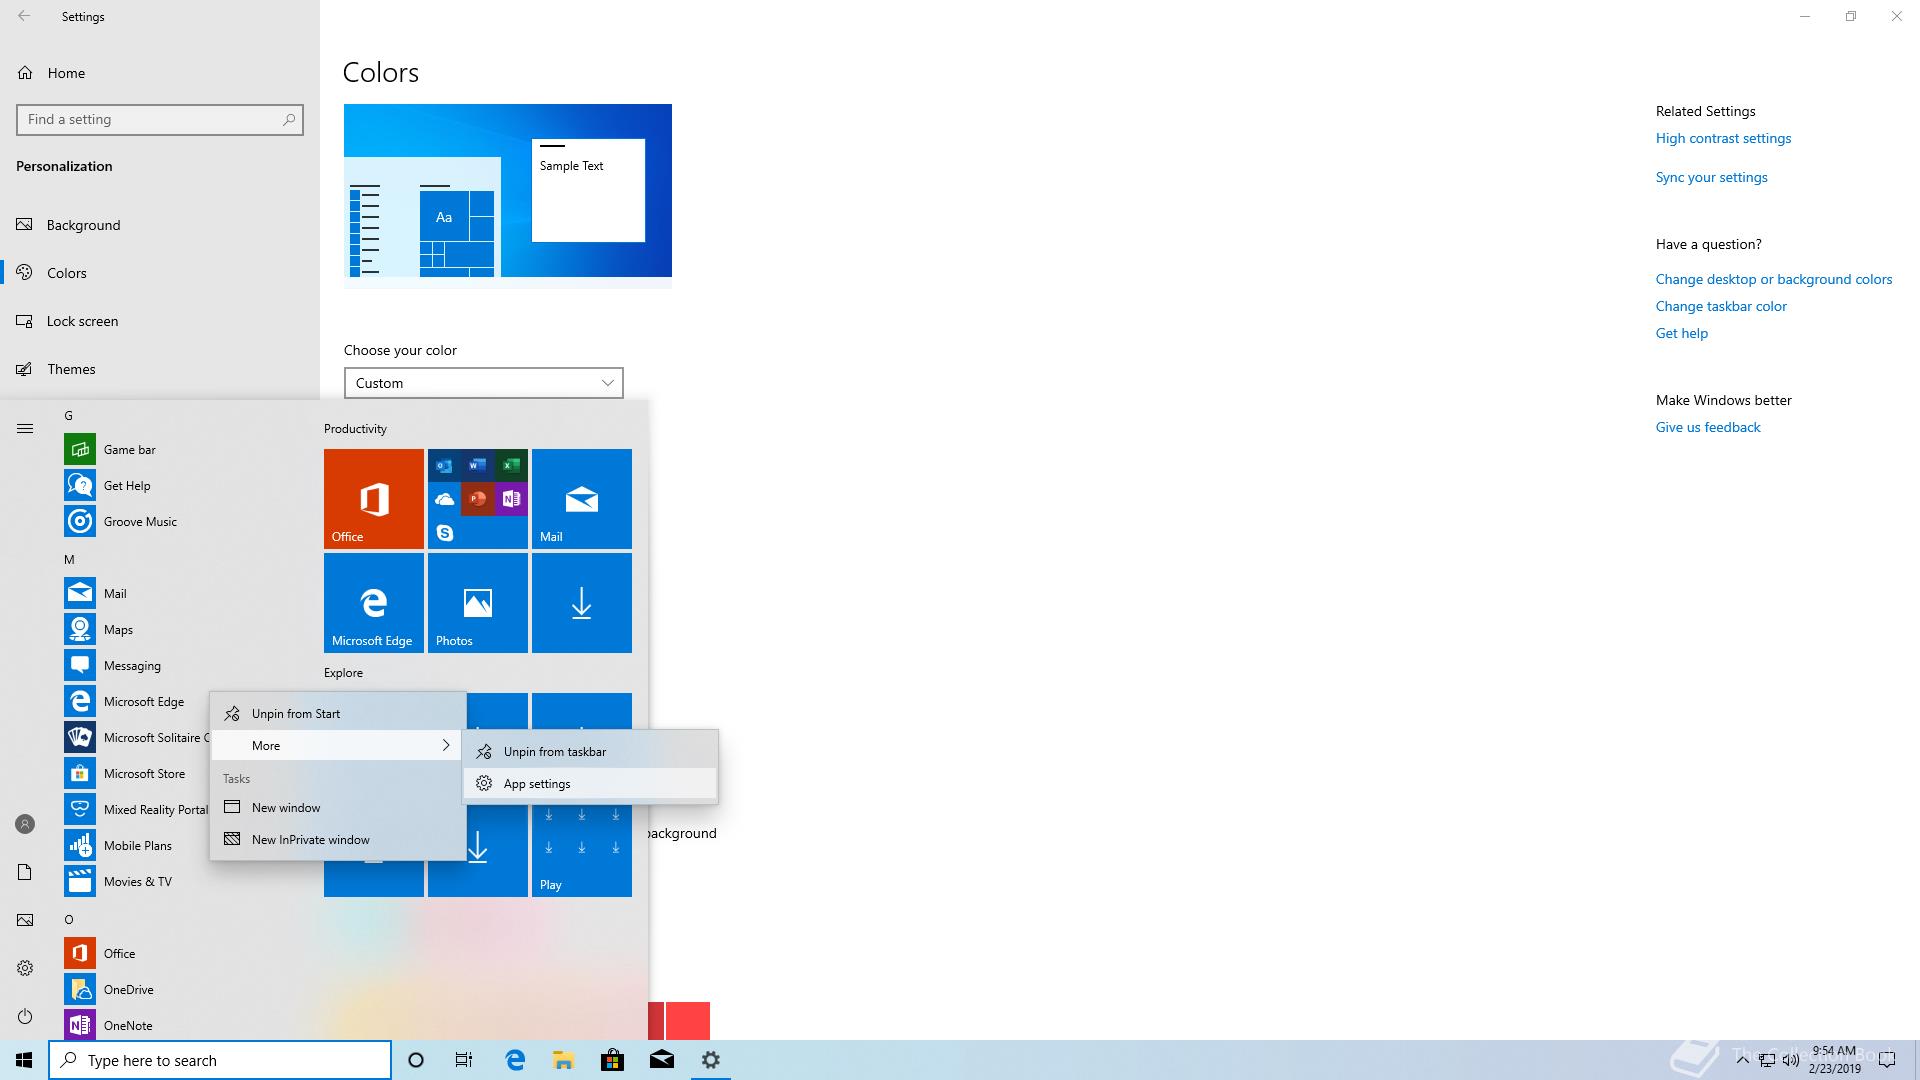Screen dimensions: 1920x1080
Task: Open File Explorer on the taskbar
Action: pos(564,1060)
